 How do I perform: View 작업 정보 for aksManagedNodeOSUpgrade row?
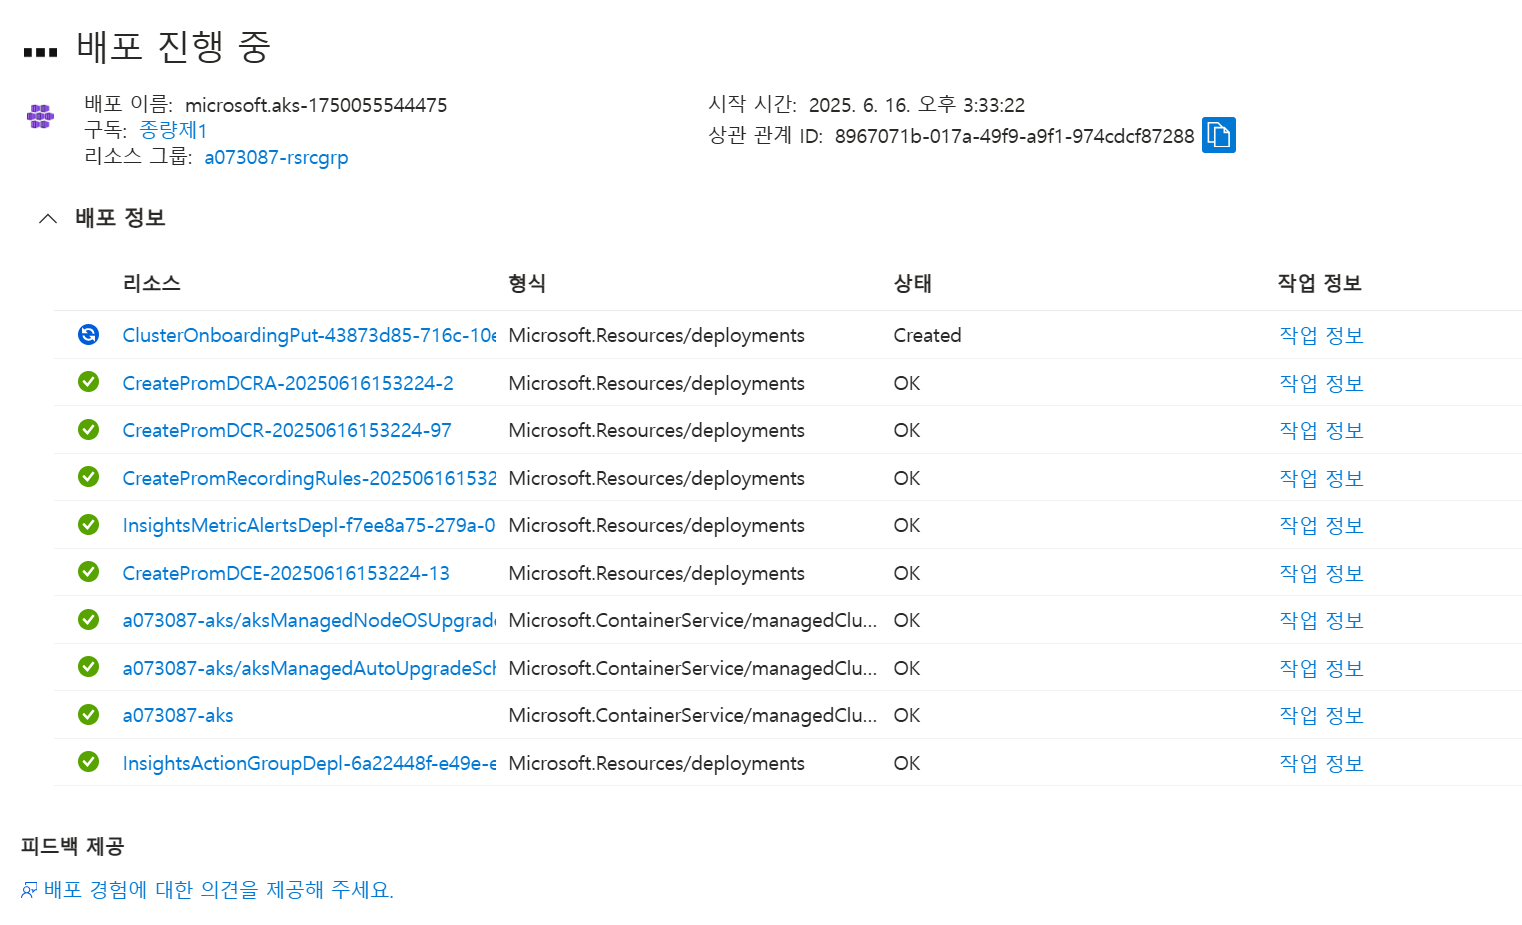coord(1321,620)
